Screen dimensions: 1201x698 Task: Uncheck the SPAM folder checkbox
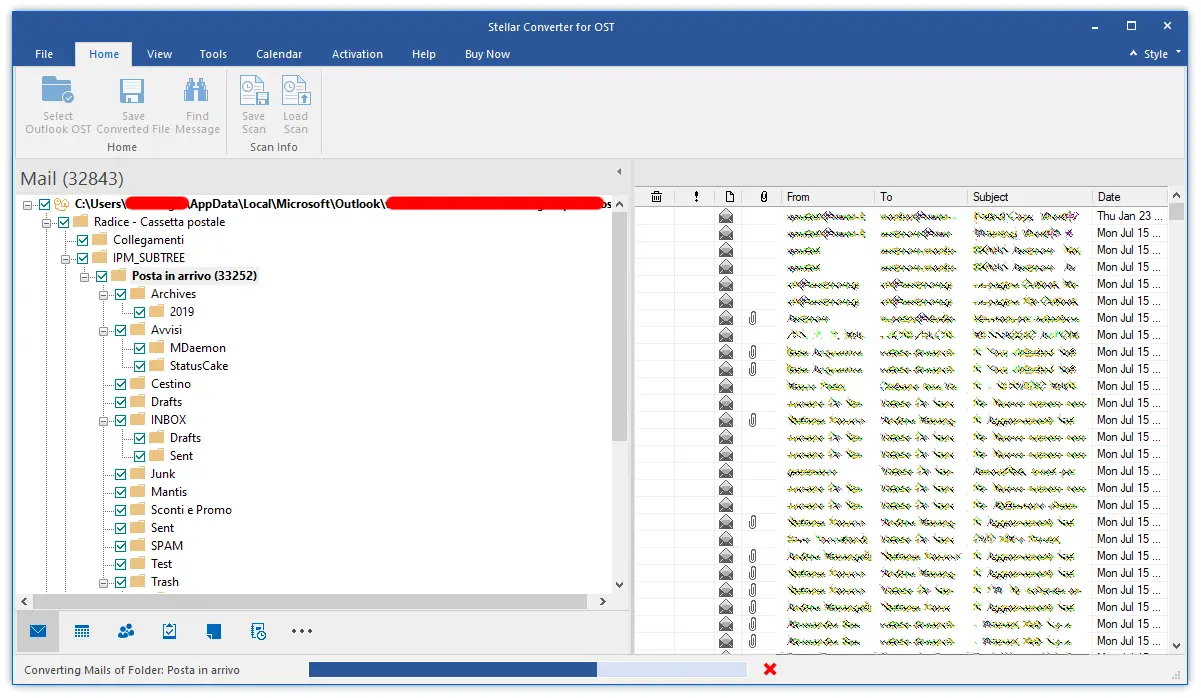pos(120,546)
